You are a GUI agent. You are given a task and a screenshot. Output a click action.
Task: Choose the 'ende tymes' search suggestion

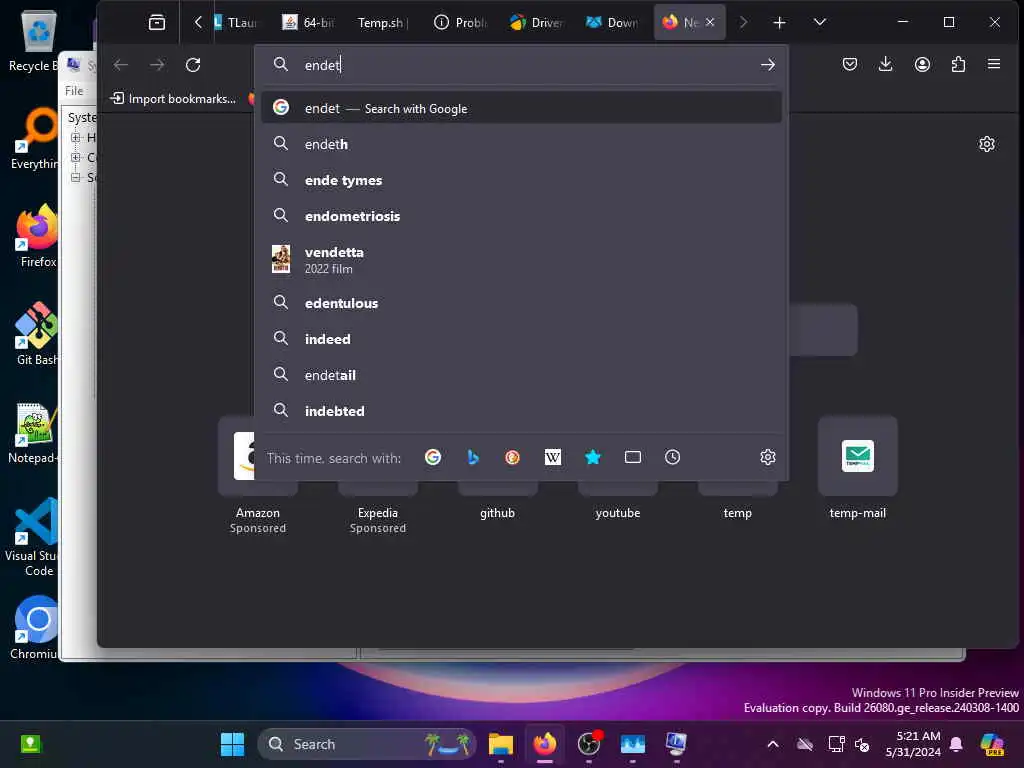point(521,180)
